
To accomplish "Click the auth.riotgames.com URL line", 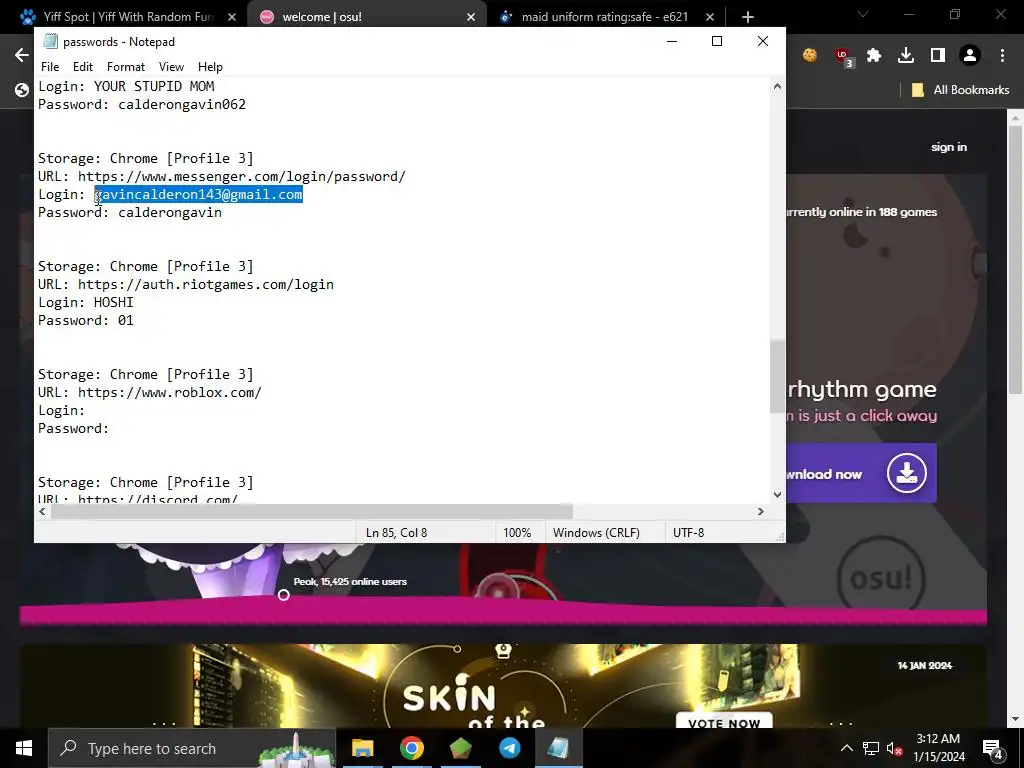I will (185, 284).
